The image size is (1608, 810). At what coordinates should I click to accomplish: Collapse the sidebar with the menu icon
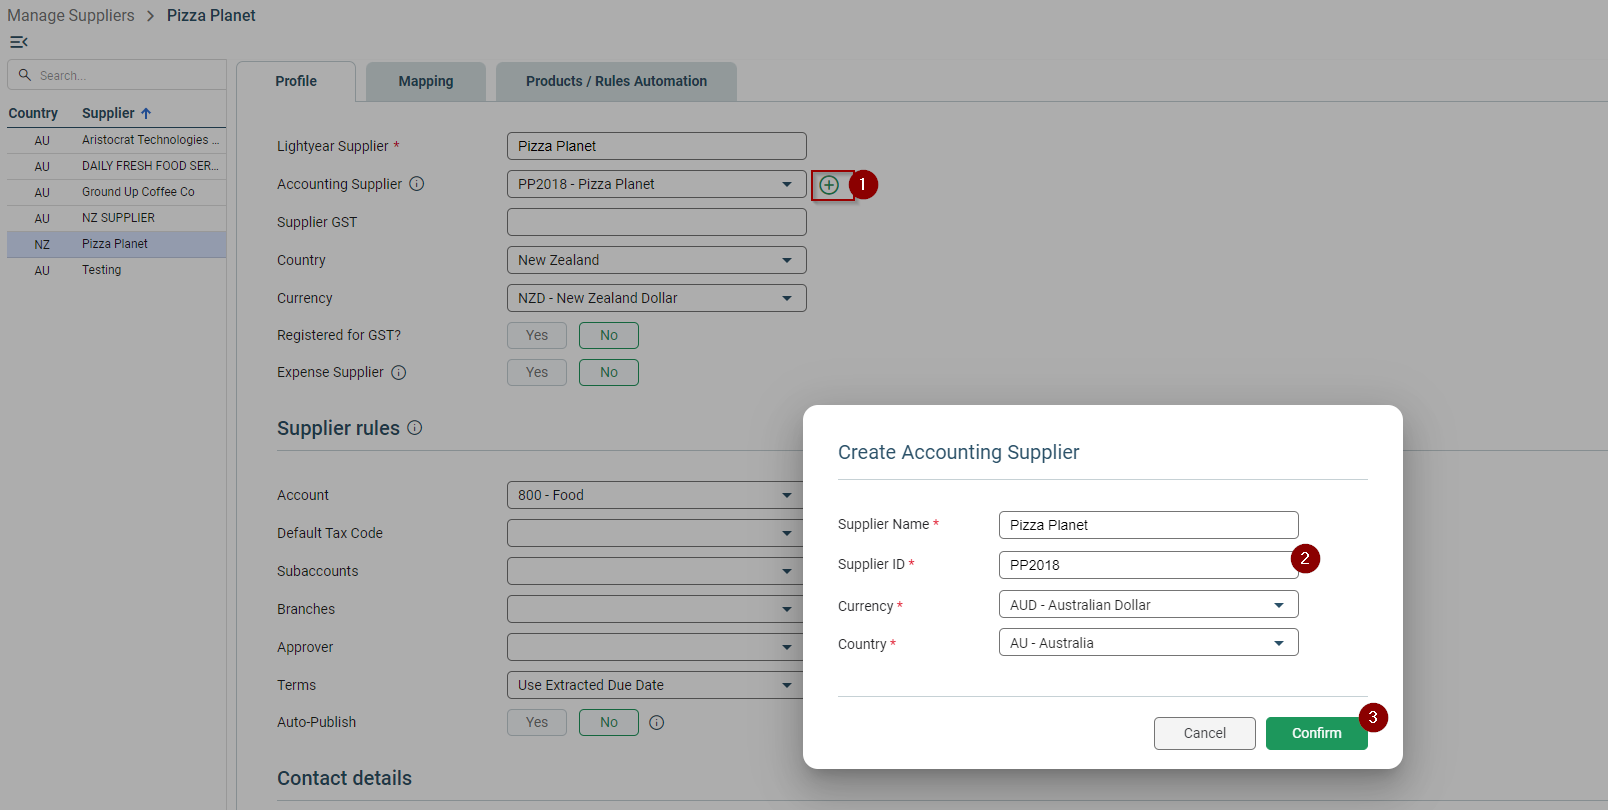coord(18,42)
